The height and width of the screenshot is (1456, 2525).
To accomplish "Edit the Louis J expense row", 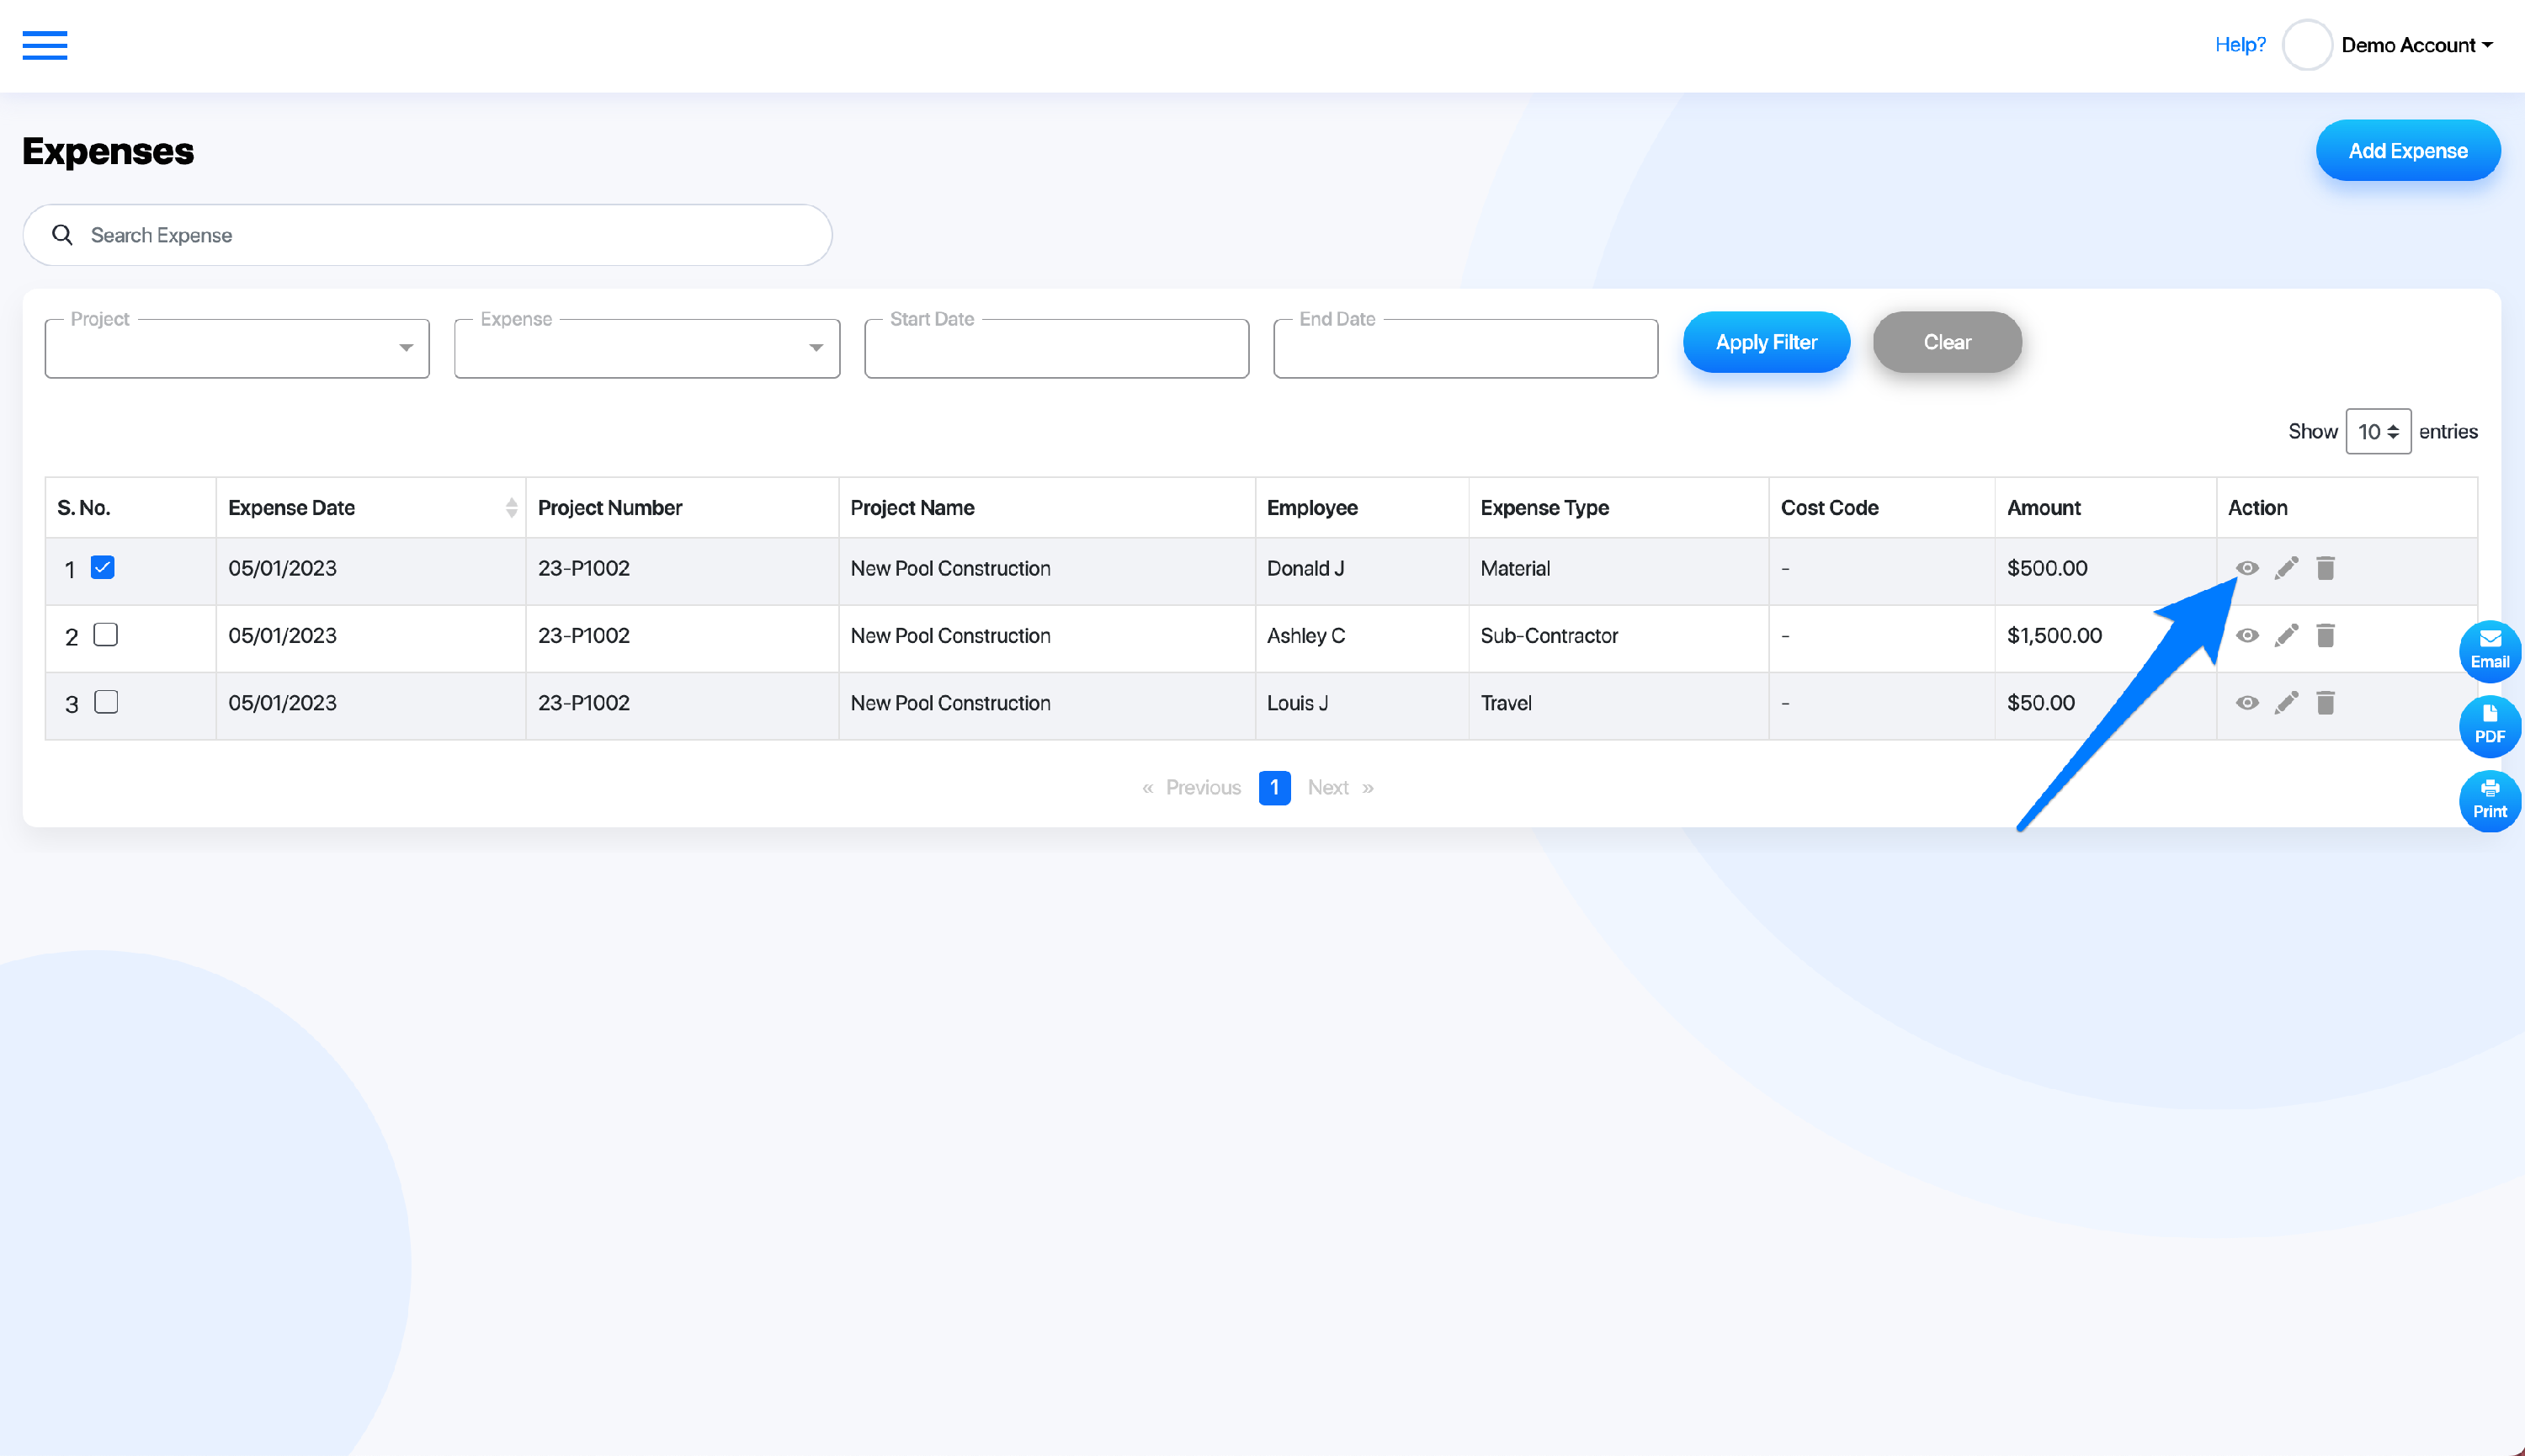I will pyautogui.click(x=2286, y=703).
